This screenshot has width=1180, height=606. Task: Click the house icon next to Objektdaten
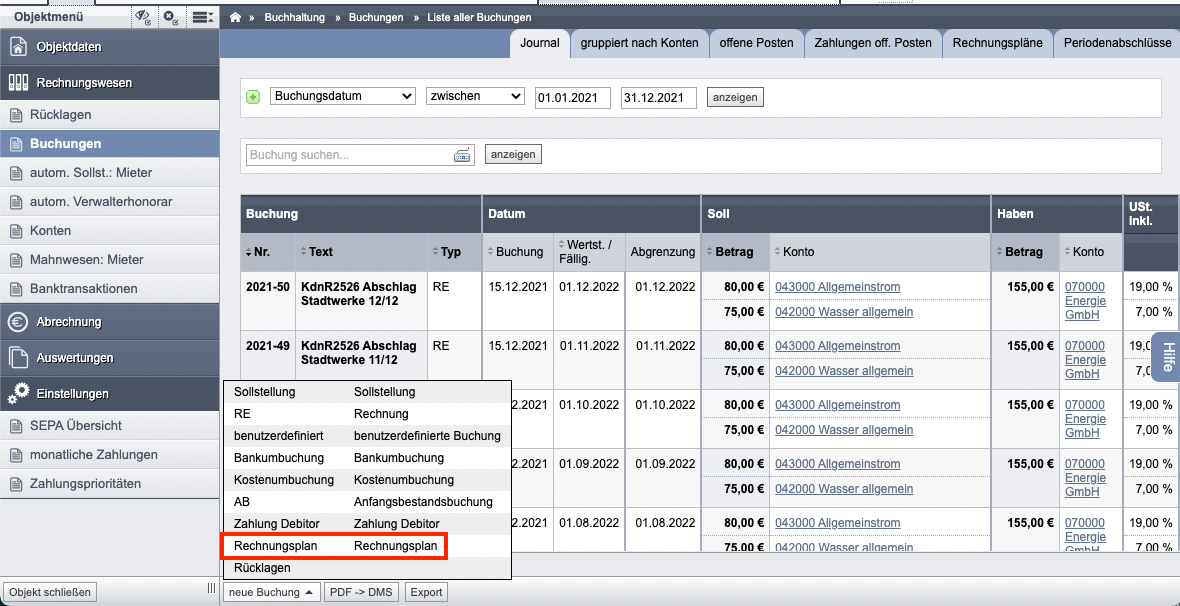pos(19,47)
